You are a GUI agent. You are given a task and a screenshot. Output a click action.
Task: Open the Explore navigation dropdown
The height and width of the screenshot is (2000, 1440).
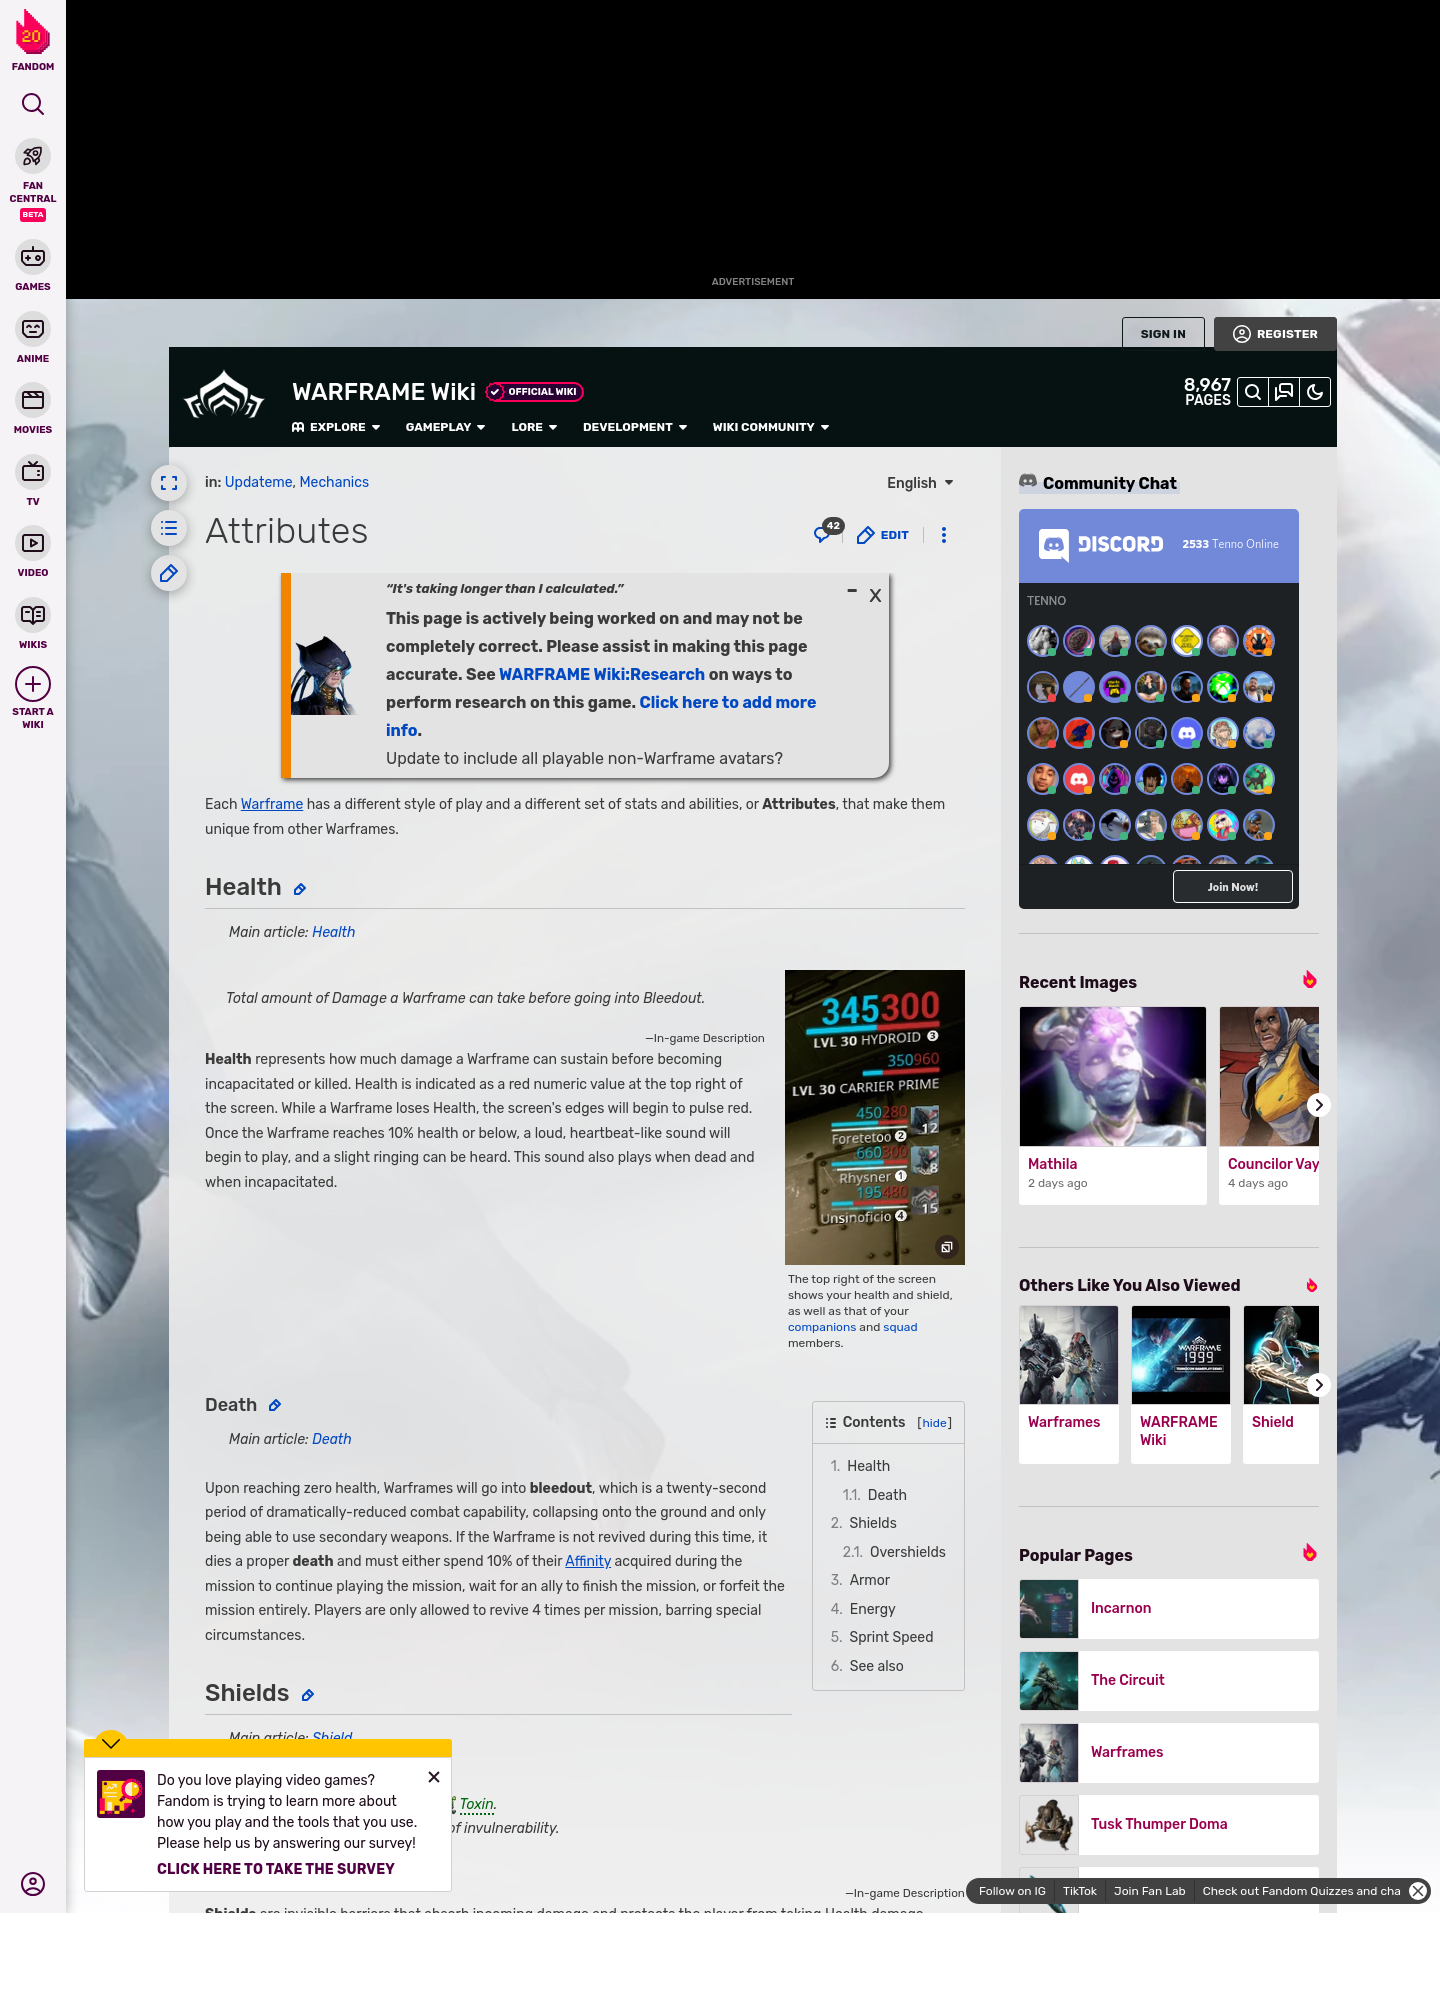[336, 427]
